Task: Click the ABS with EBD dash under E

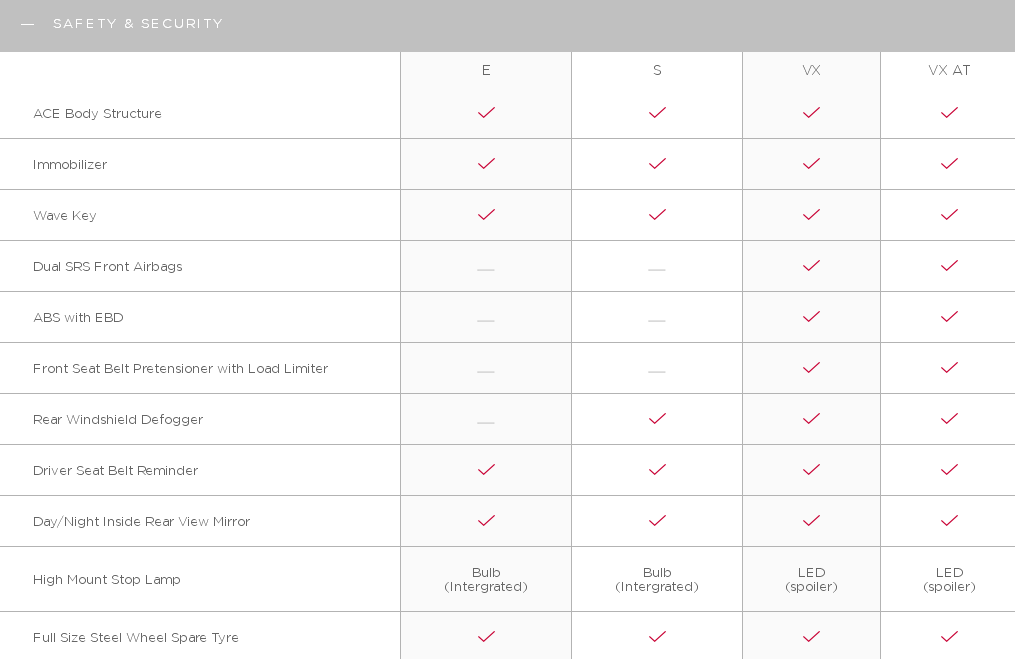Action: click(x=485, y=320)
